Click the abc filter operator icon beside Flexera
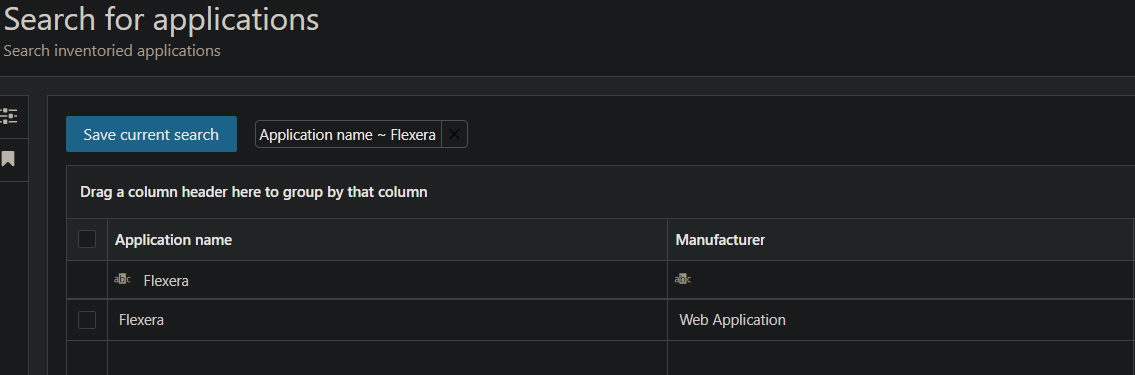This screenshot has height=375, width=1135. (x=122, y=279)
